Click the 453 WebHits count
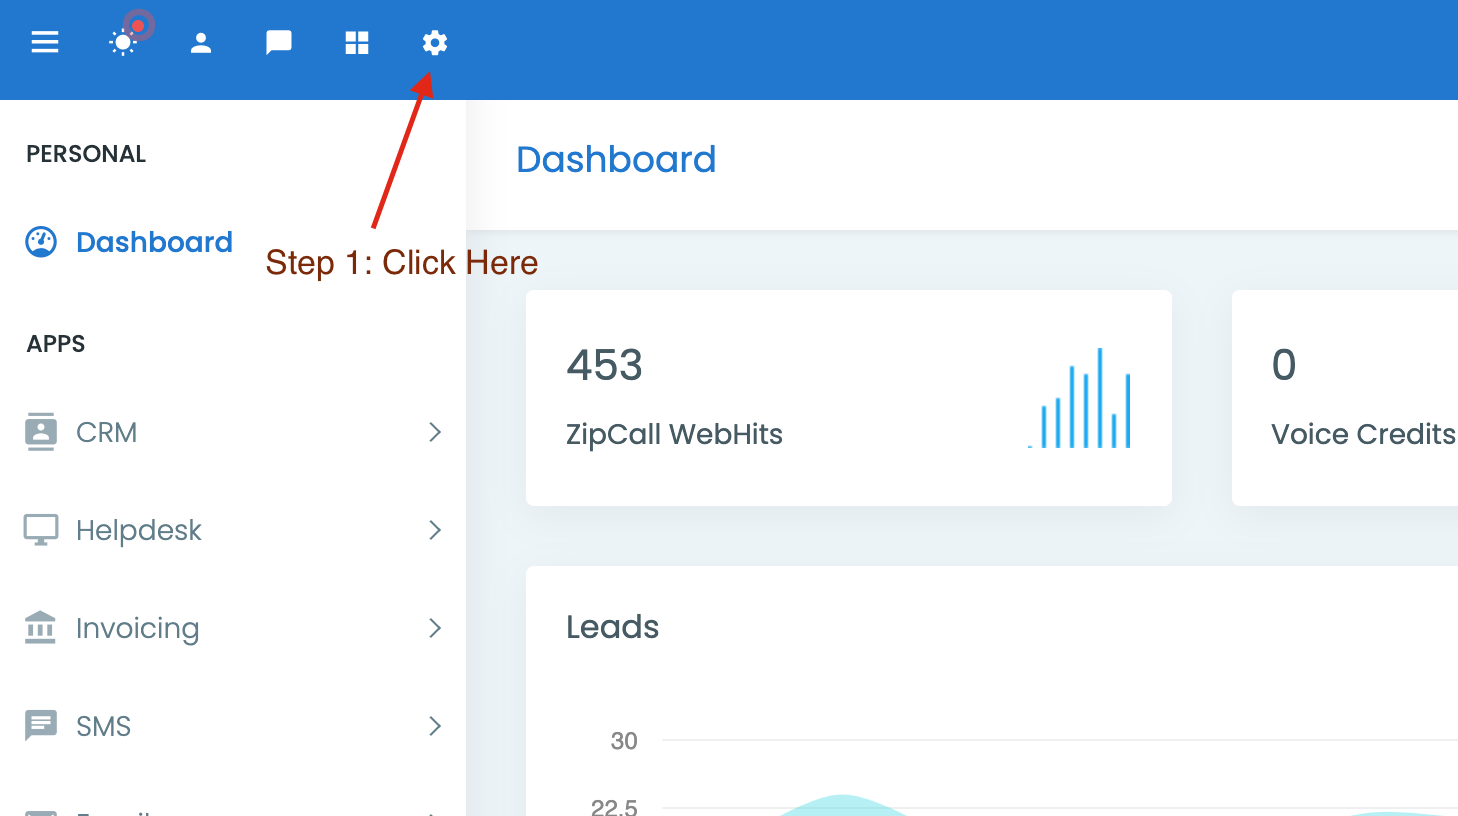Image resolution: width=1458 pixels, height=816 pixels. (604, 365)
